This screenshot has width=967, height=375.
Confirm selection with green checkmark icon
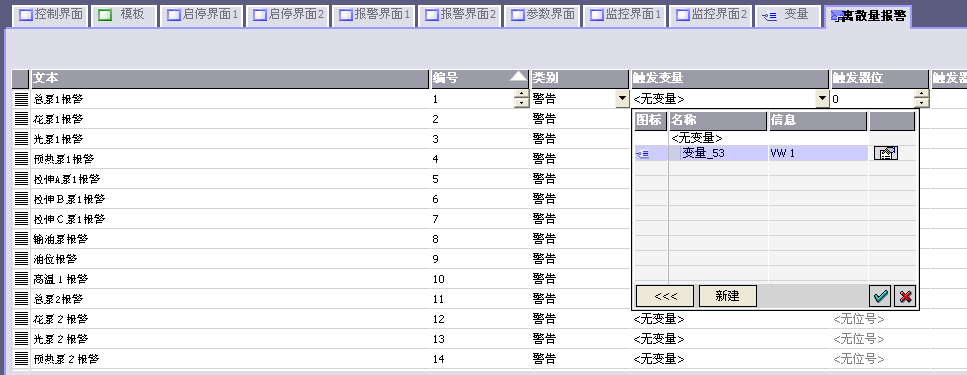pos(880,296)
